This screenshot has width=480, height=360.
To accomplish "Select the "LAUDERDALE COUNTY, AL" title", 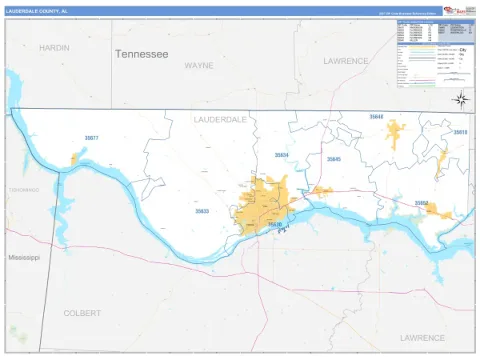I will pyautogui.click(x=37, y=11).
